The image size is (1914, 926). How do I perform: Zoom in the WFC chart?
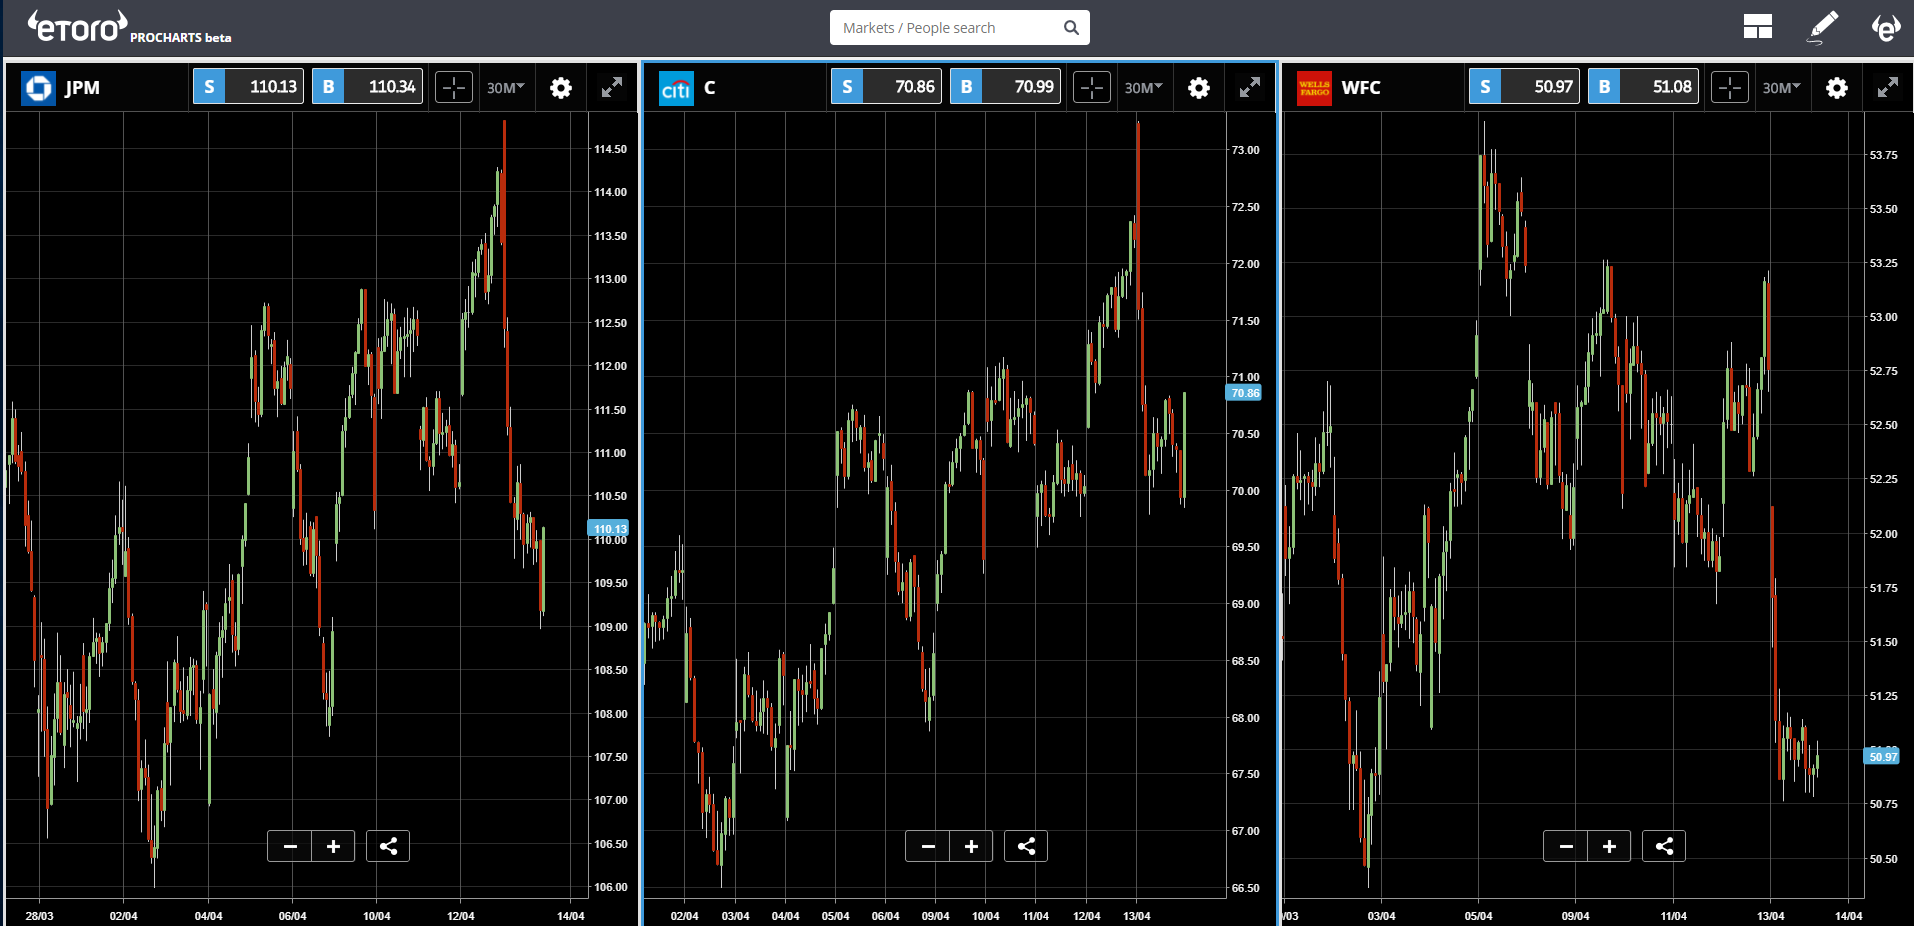click(1609, 846)
